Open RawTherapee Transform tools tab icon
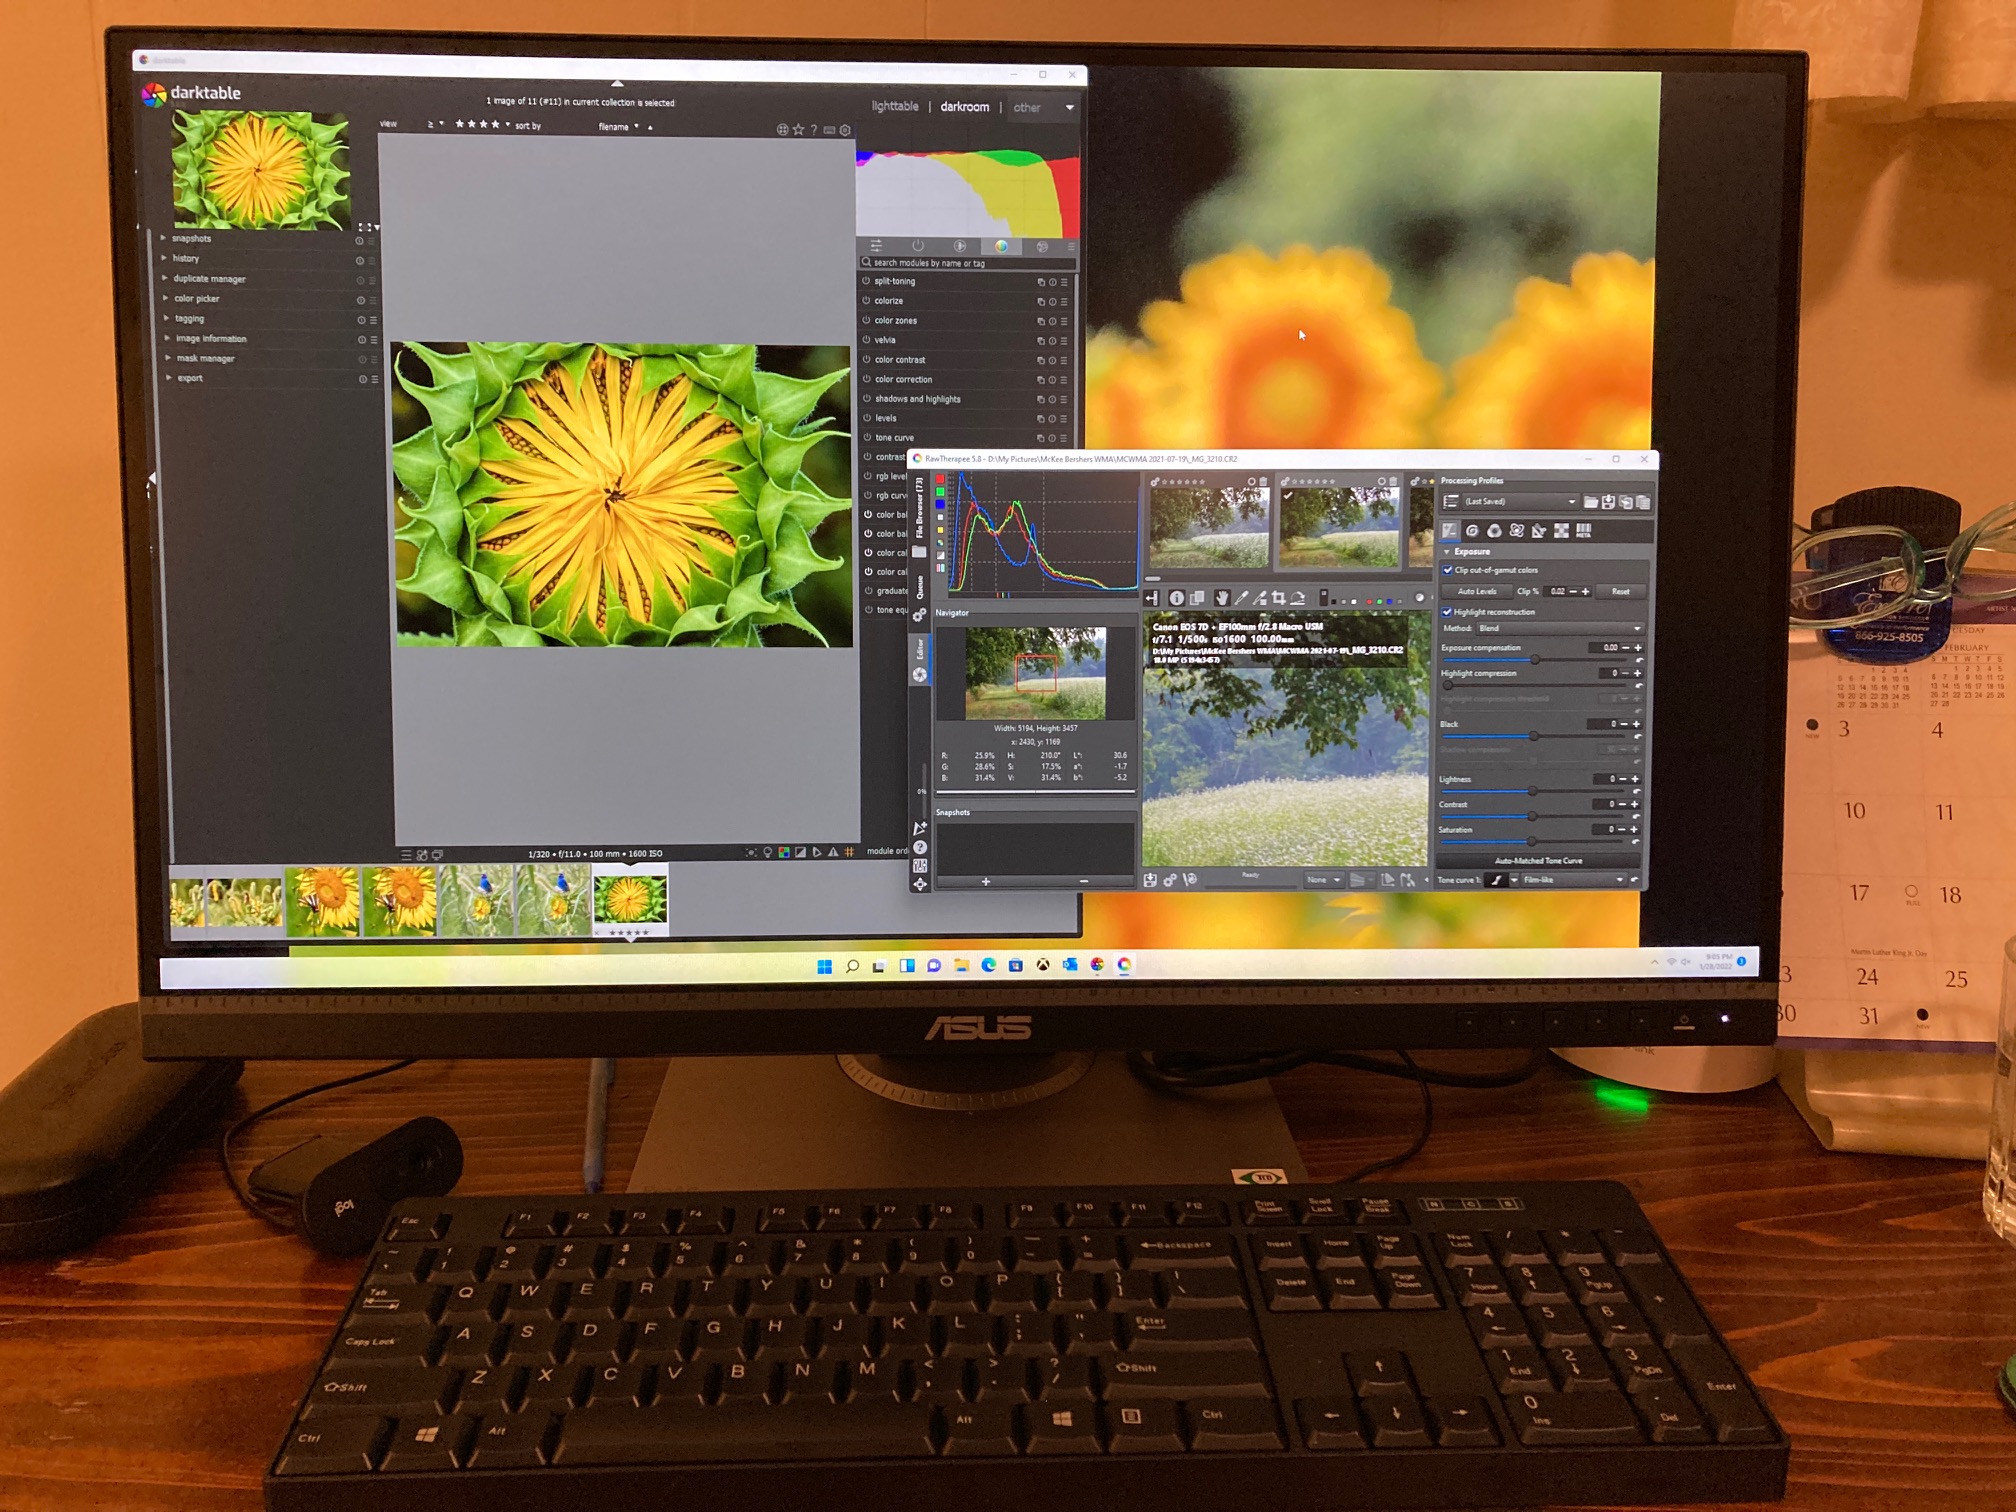 (1539, 531)
